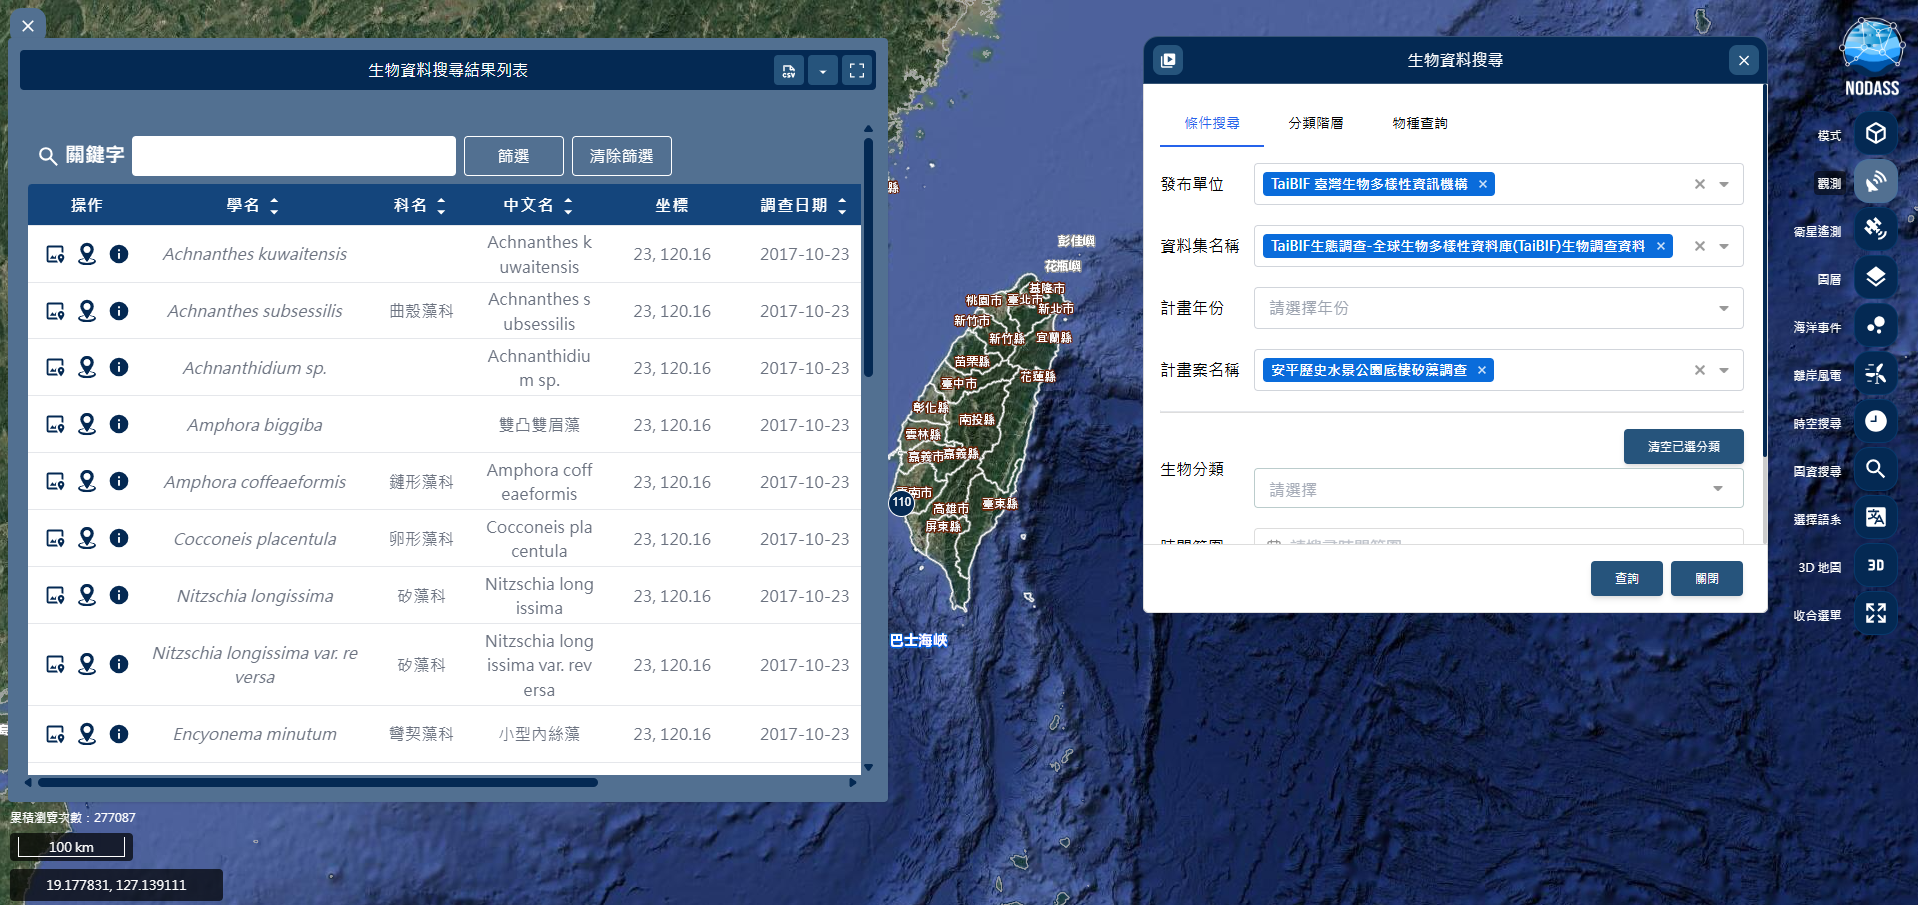Switch to 3D 地圖 map view
The image size is (1918, 905).
(1876, 565)
